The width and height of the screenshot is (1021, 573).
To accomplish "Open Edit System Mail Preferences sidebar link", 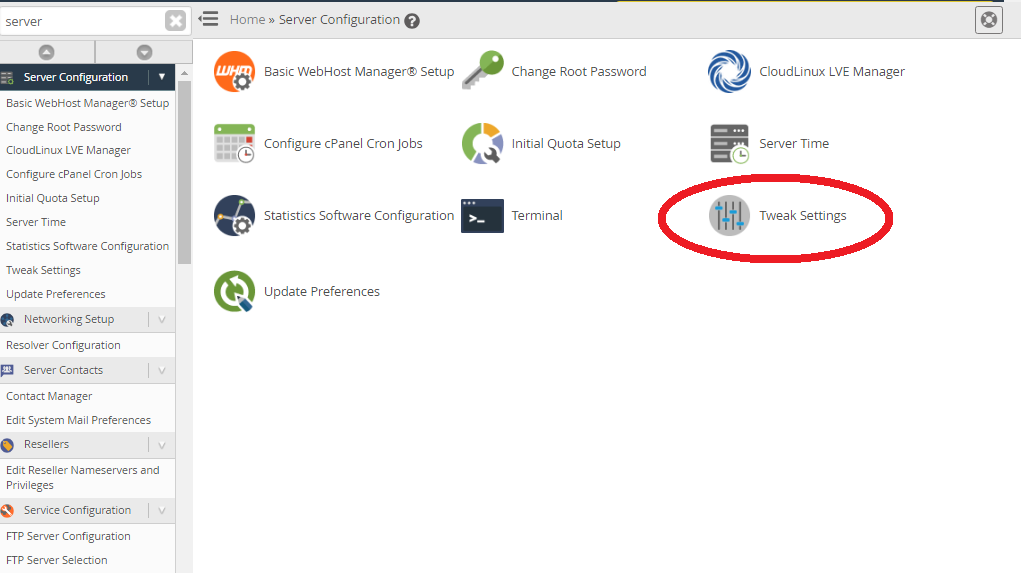I will [78, 420].
